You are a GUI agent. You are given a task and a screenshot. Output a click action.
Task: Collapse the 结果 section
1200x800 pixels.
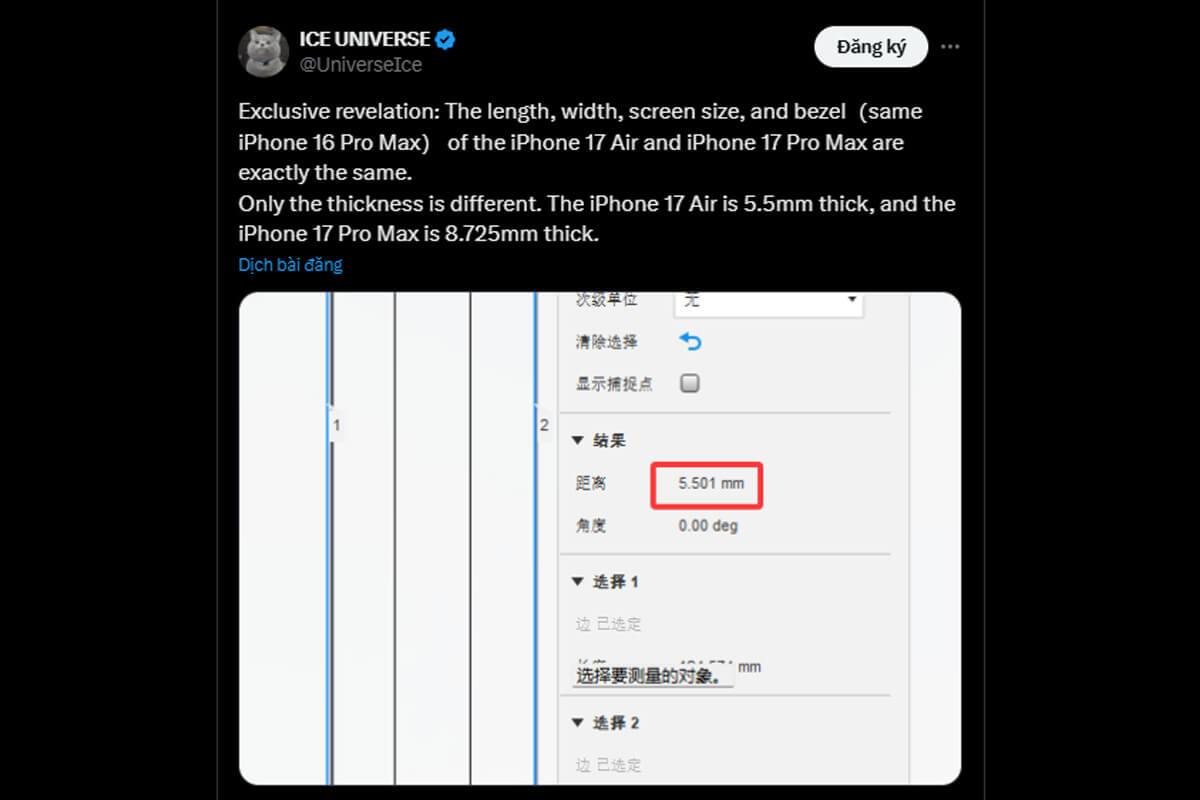click(x=578, y=441)
